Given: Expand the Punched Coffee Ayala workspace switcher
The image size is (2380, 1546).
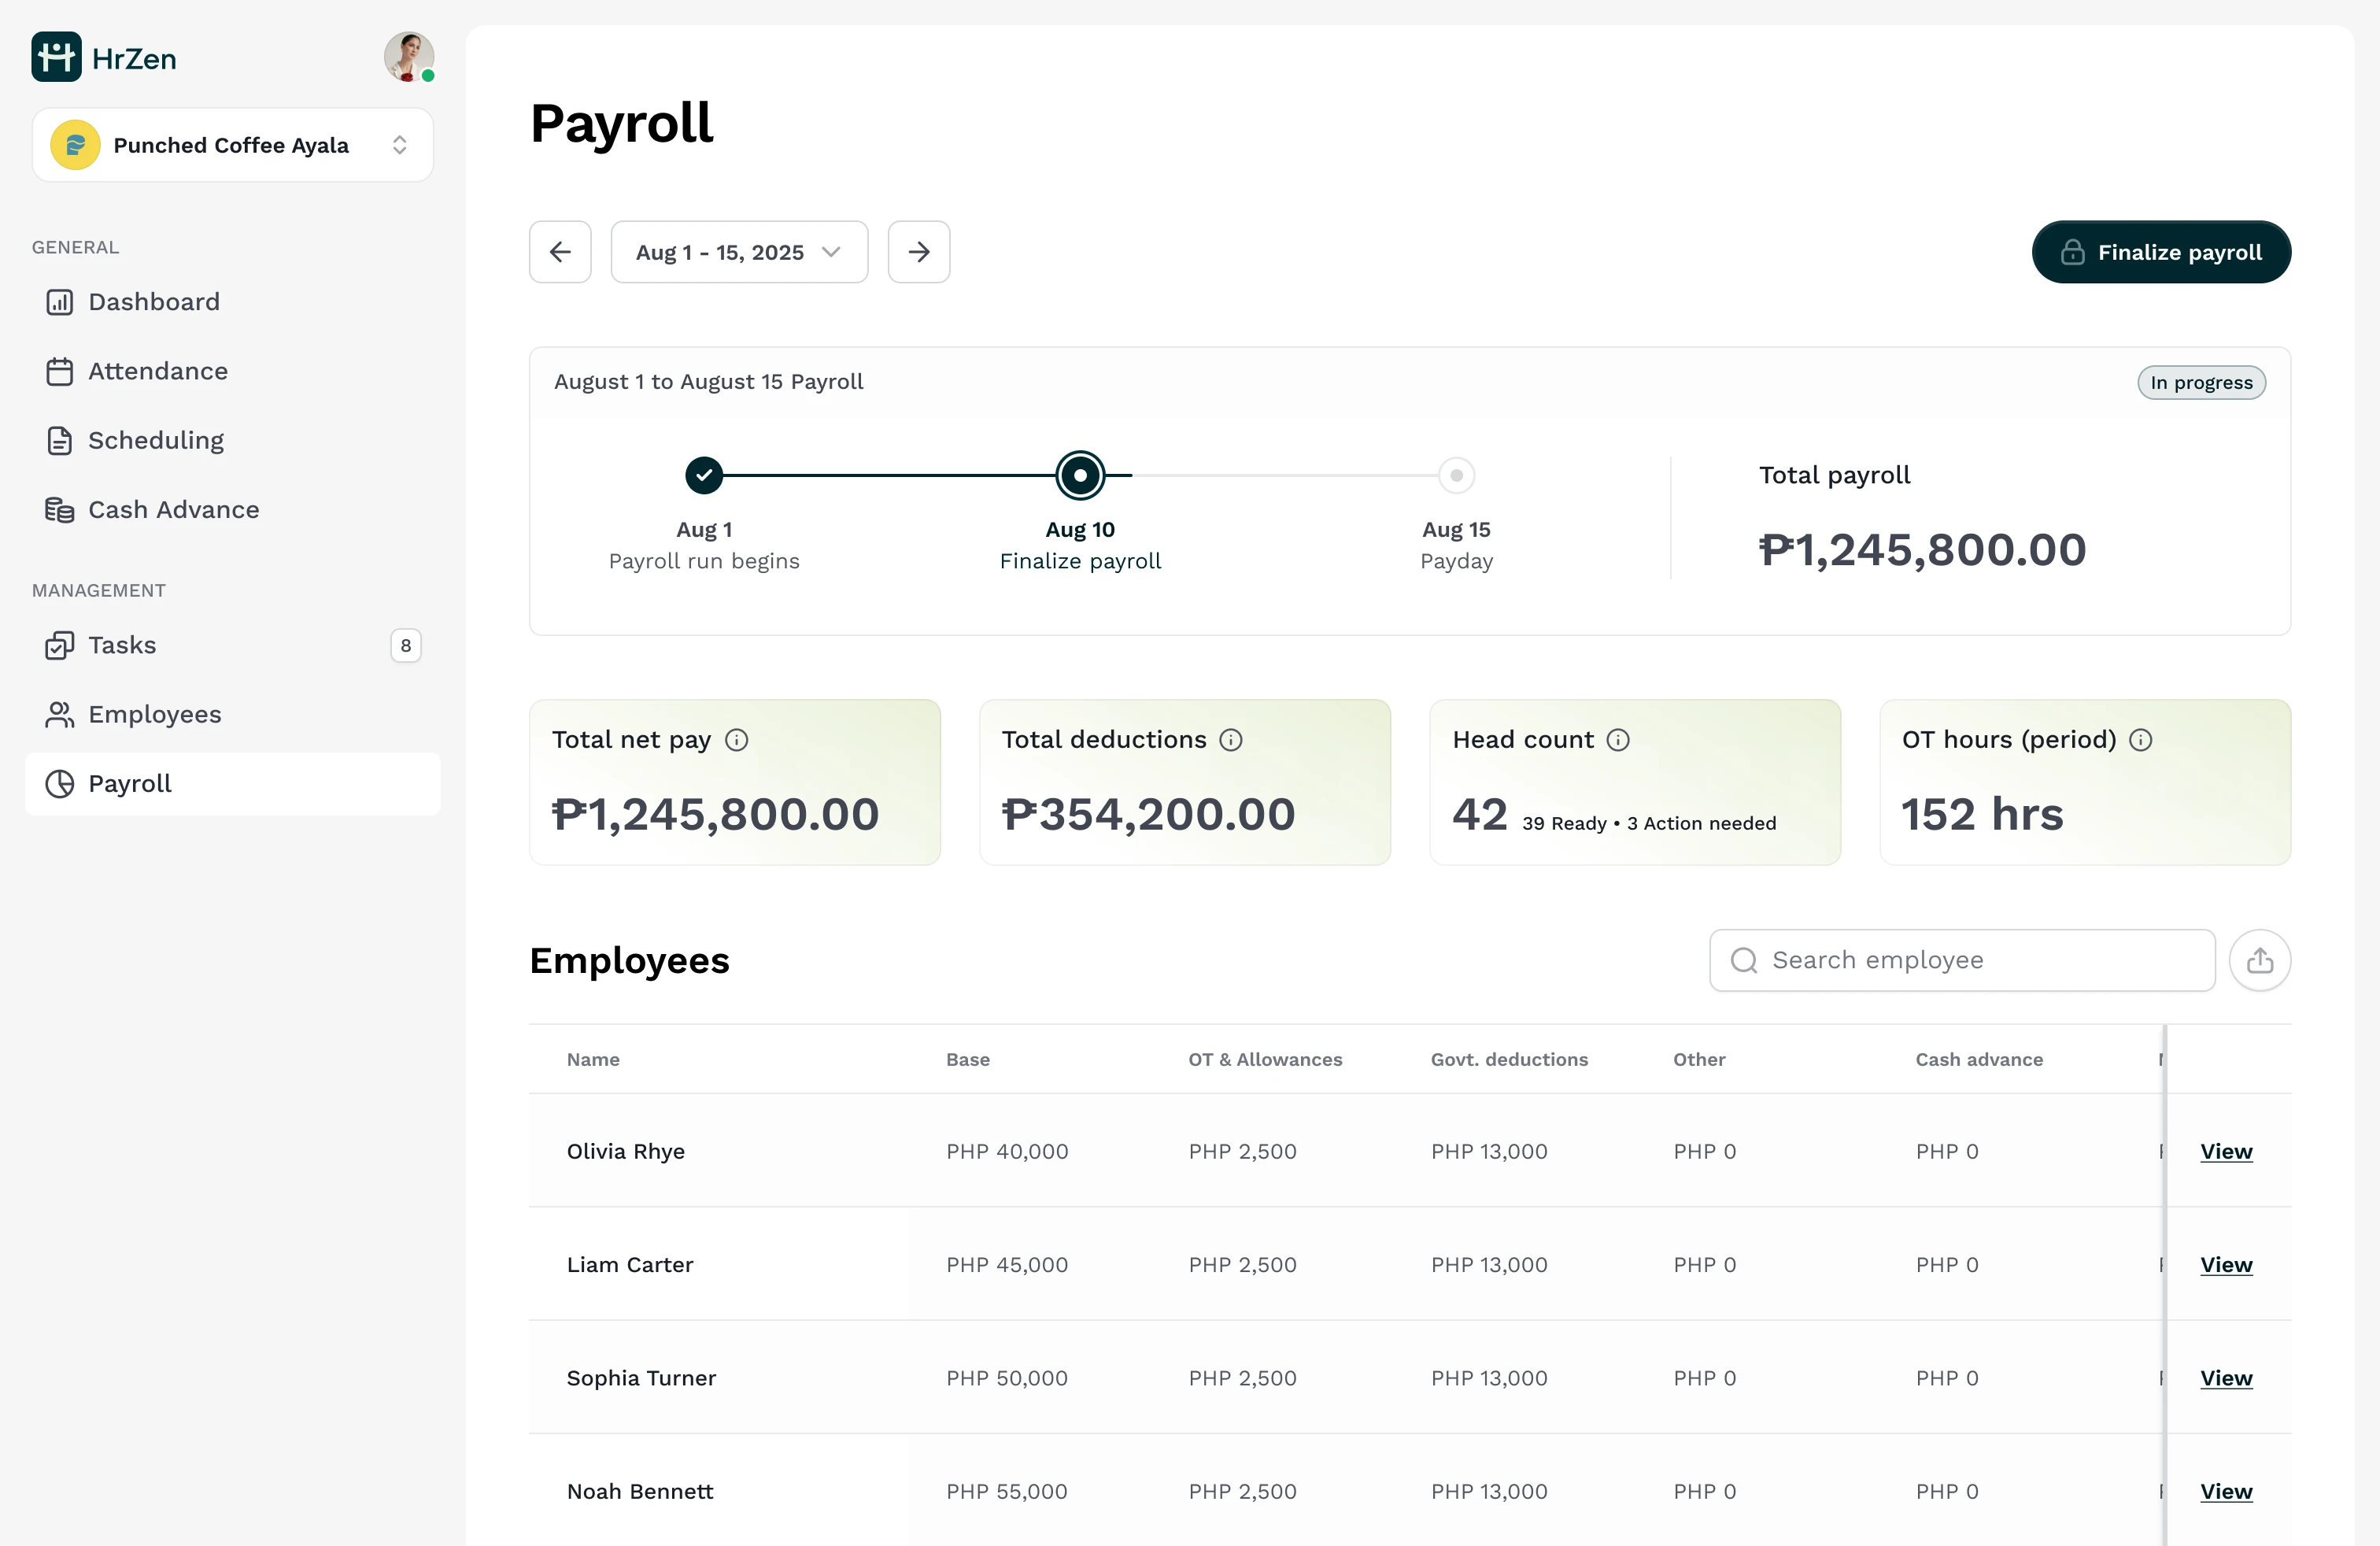Looking at the screenshot, I should (232, 145).
